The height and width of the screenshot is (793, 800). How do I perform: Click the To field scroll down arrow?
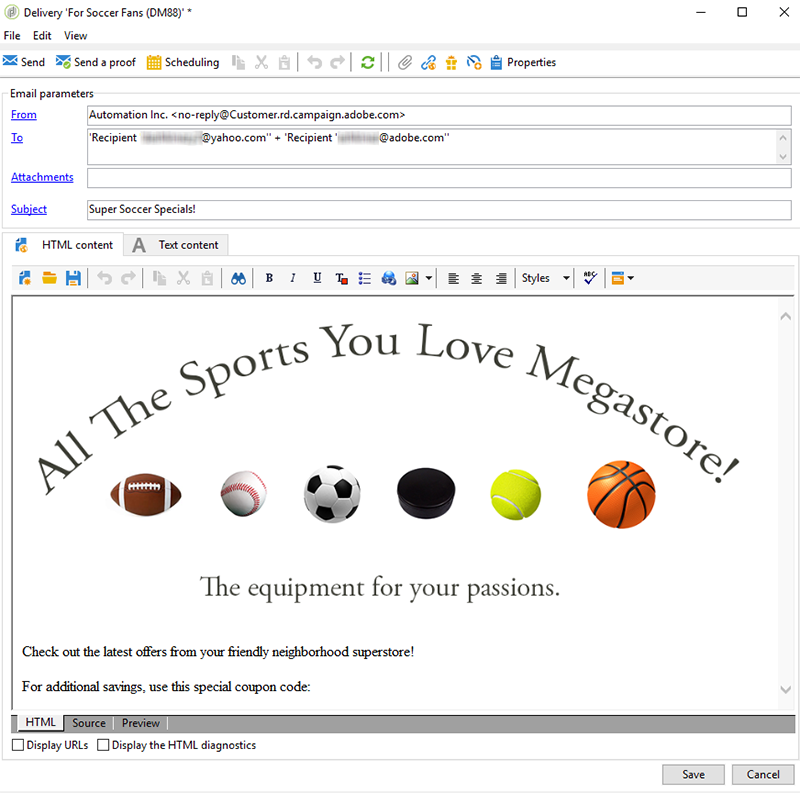(x=783, y=157)
